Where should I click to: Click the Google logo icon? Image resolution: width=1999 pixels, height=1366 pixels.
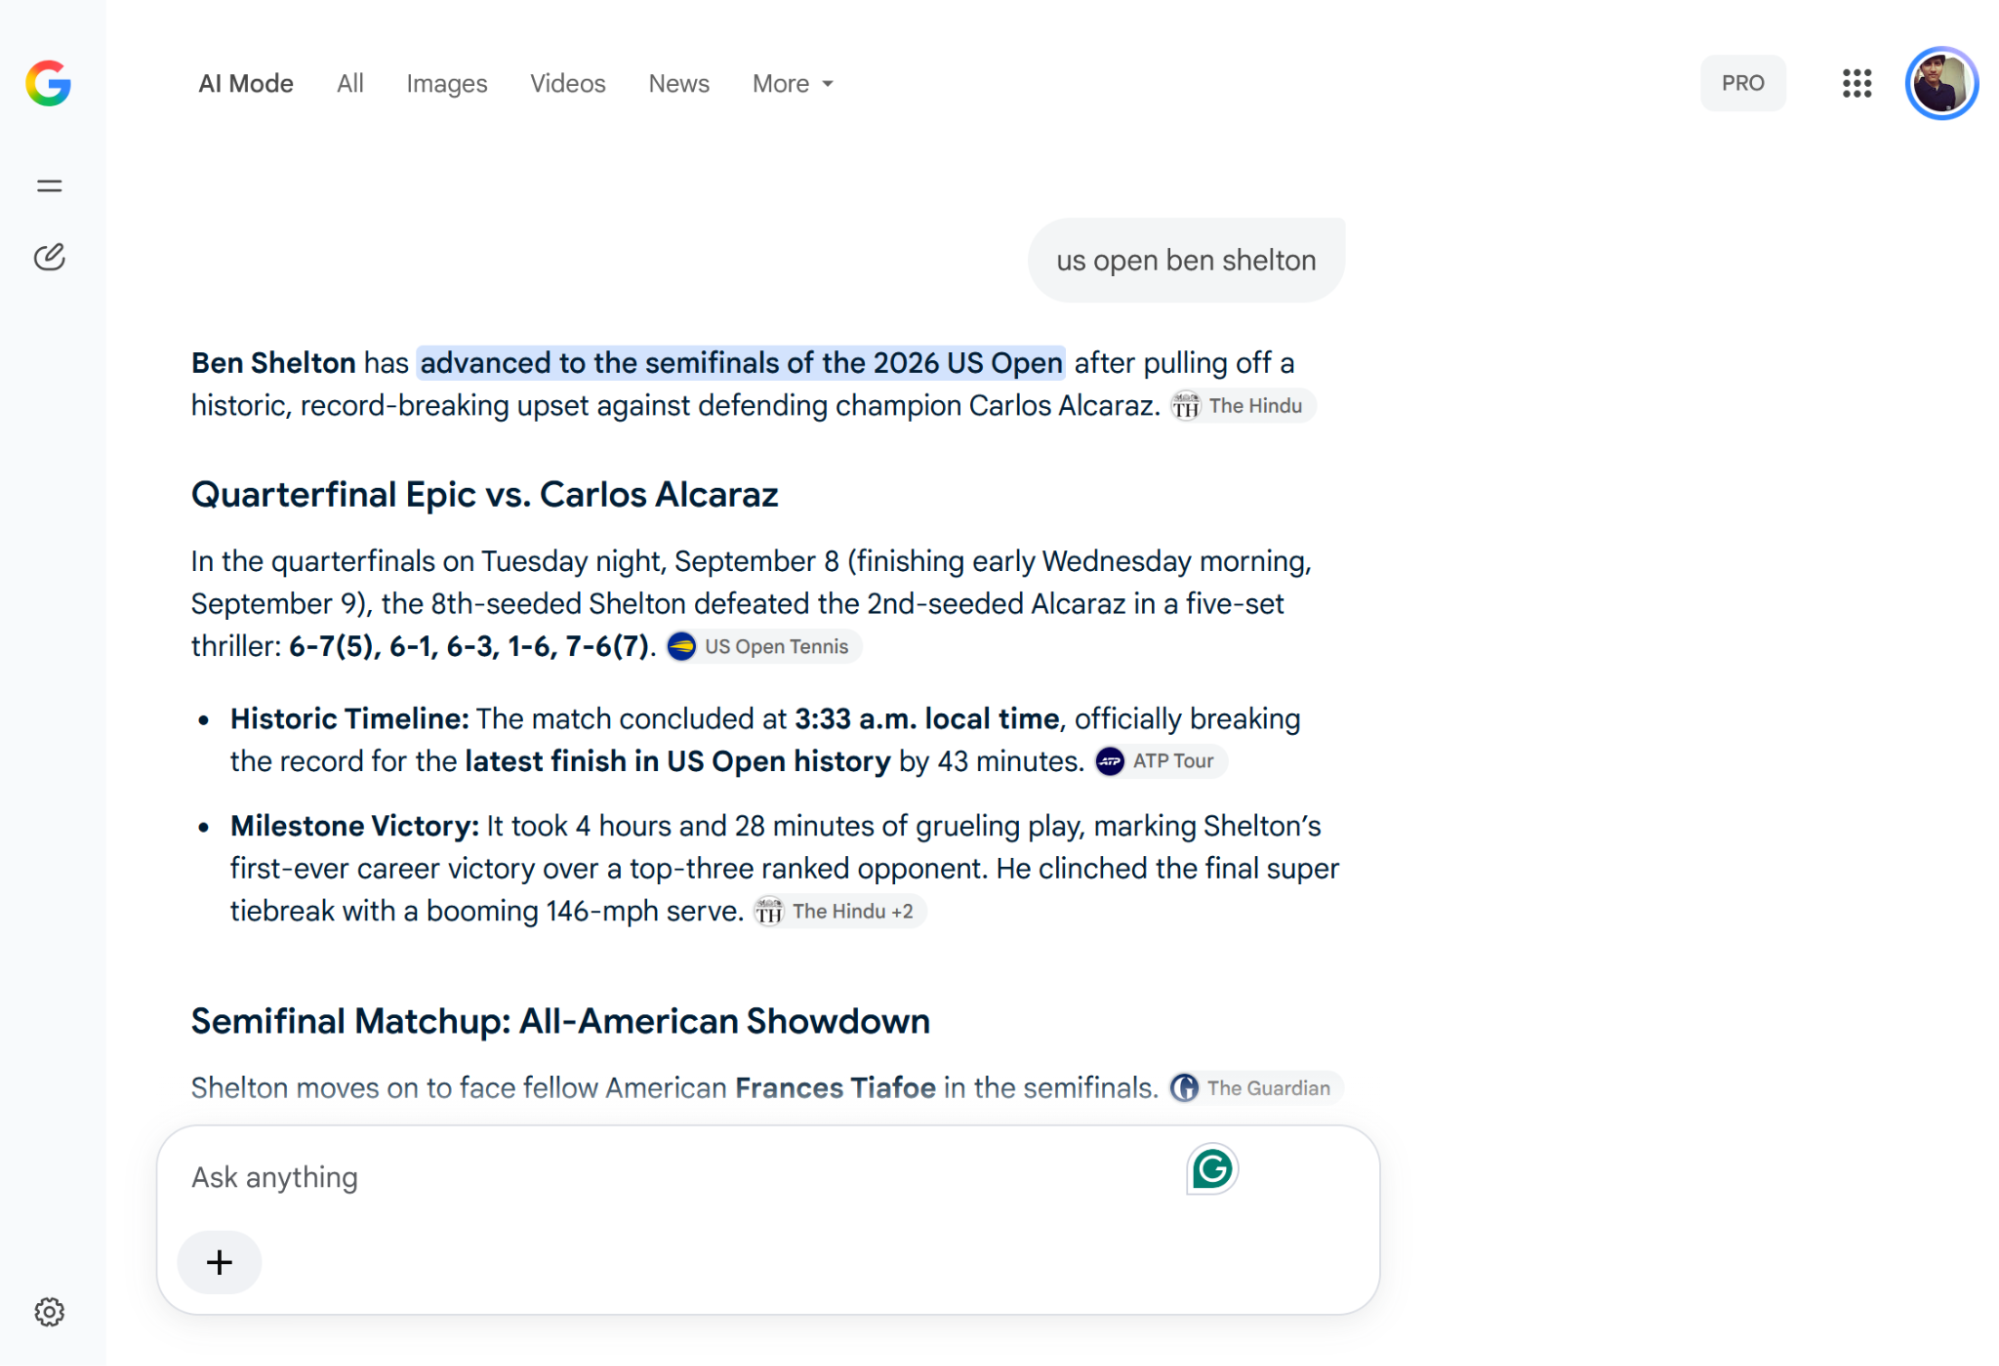tap(48, 83)
